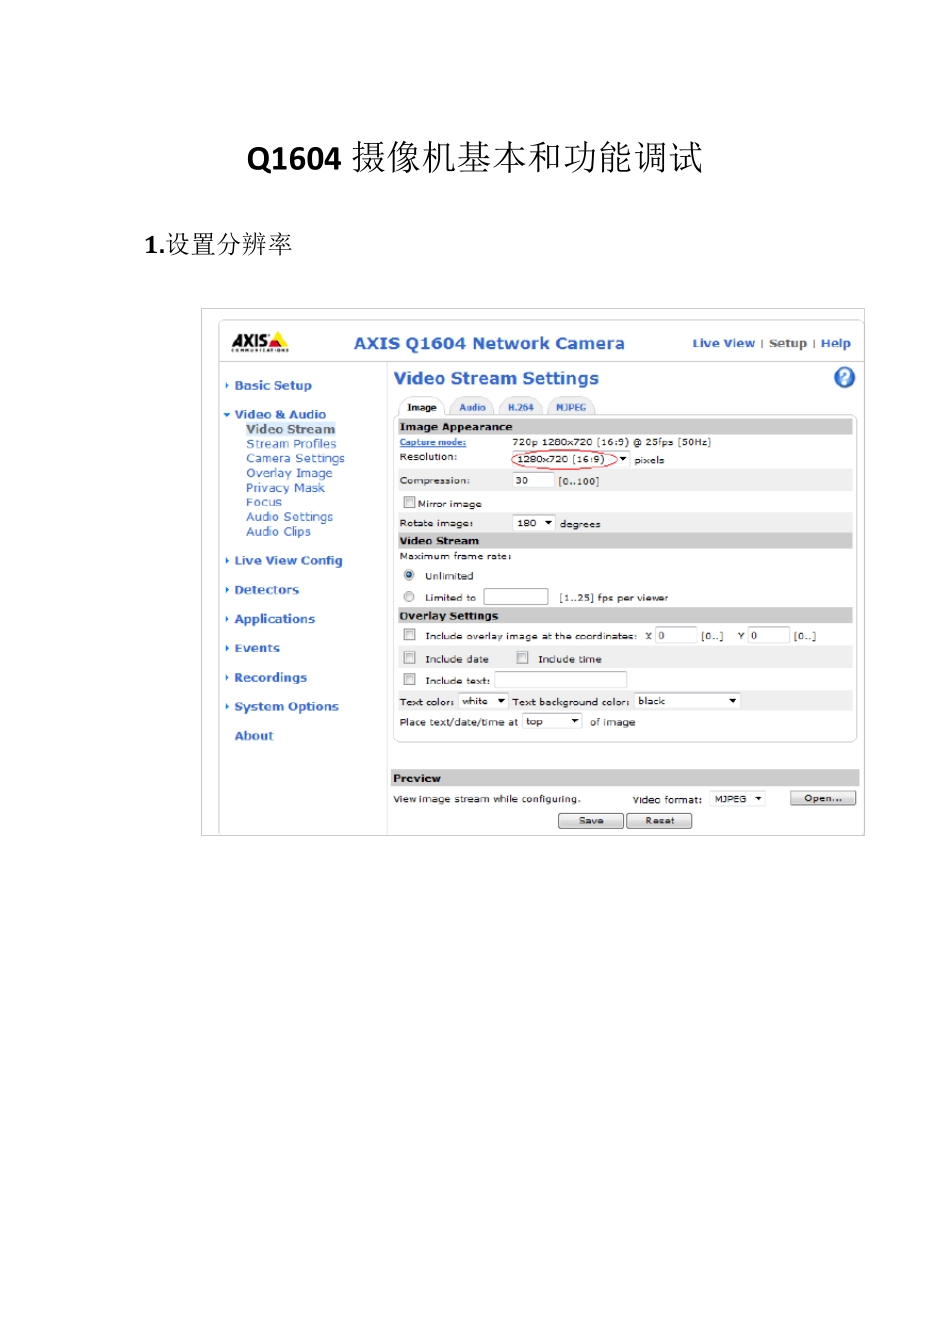Click the overlay Y coordinate field
This screenshot has width=950, height=1344.
point(769,635)
